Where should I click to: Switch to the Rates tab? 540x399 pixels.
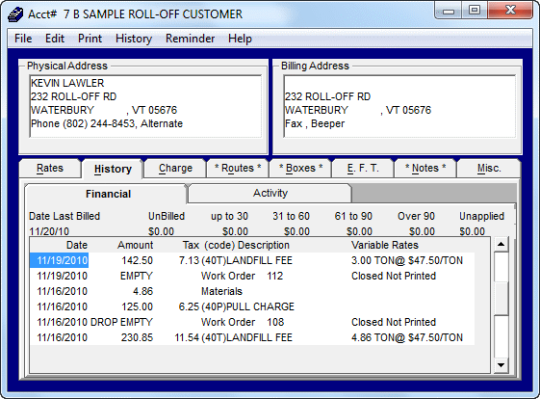(x=50, y=168)
